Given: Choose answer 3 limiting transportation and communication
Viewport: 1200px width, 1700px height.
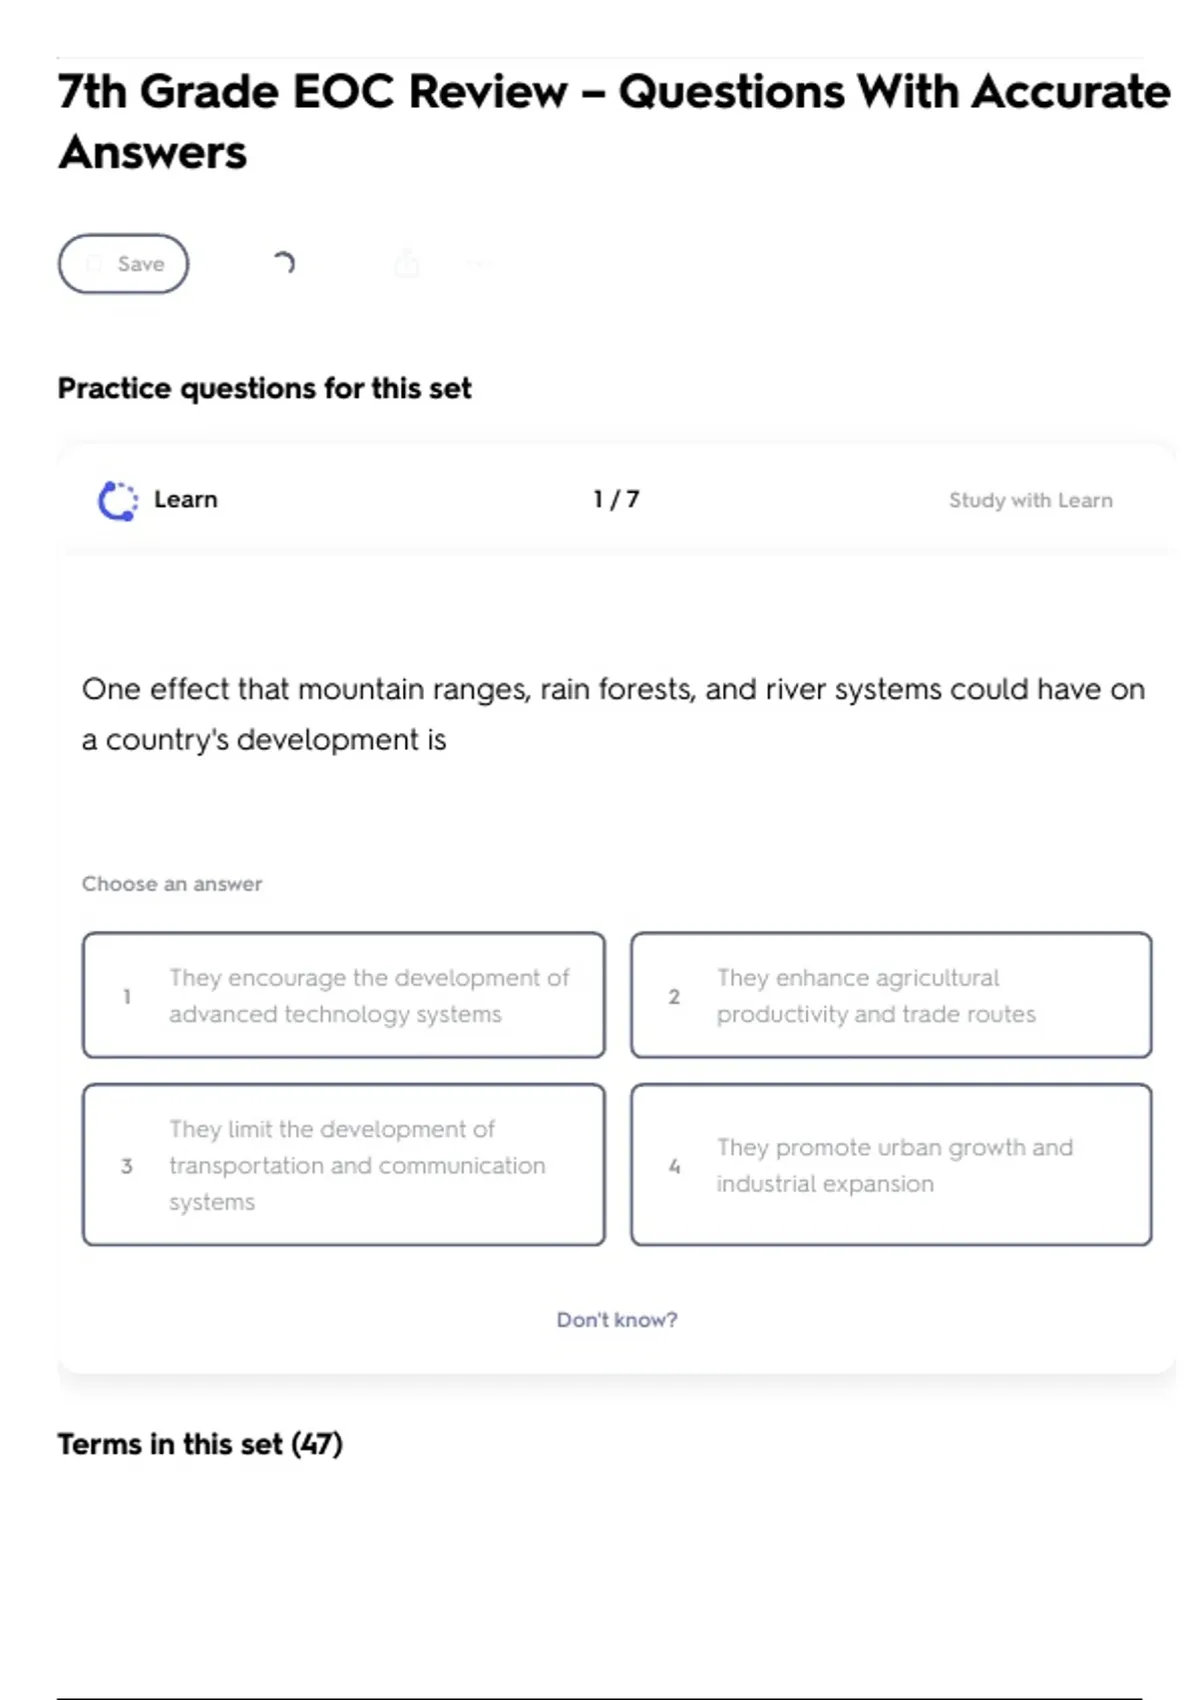Looking at the screenshot, I should tap(344, 1165).
